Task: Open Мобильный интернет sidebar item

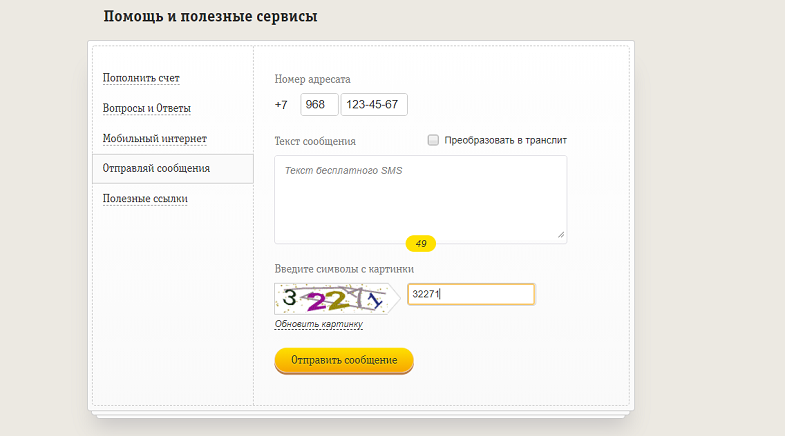Action: coord(154,138)
